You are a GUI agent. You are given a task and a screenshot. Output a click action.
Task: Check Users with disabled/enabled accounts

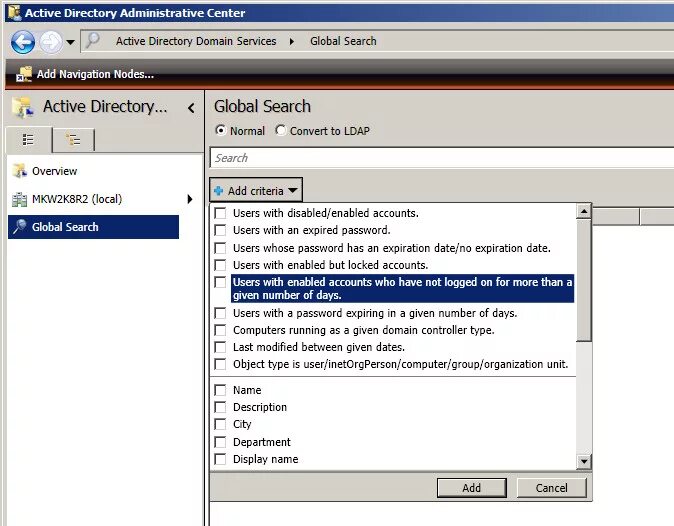tap(220, 213)
